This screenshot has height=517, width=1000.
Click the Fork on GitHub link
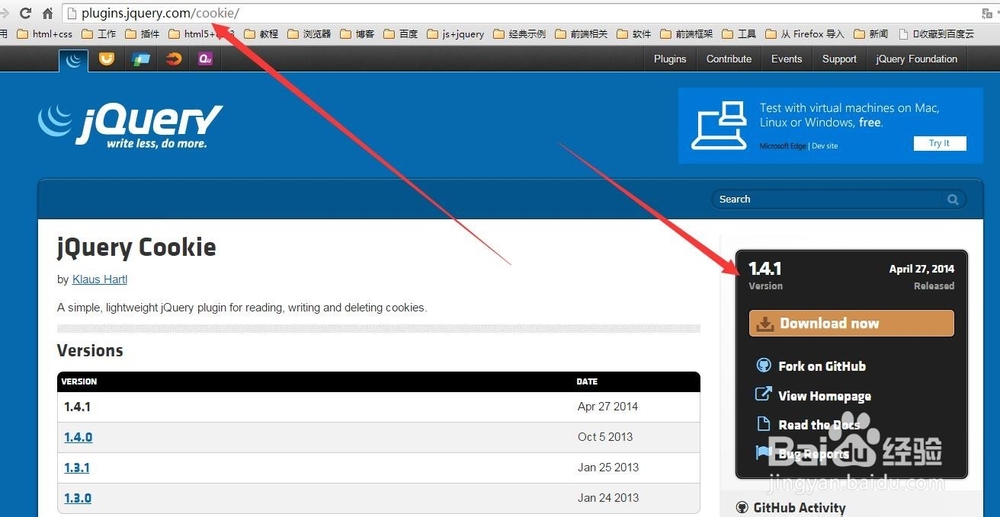821,366
